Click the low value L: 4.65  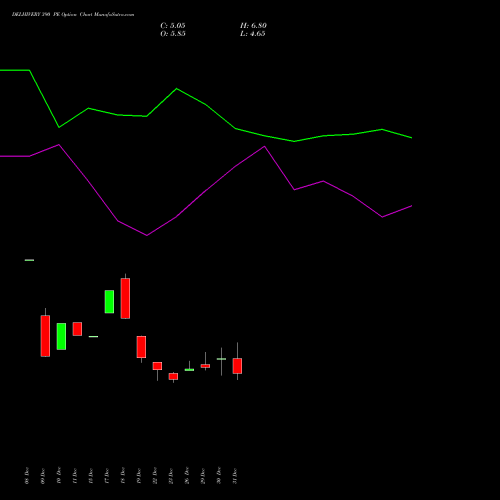click(x=253, y=34)
